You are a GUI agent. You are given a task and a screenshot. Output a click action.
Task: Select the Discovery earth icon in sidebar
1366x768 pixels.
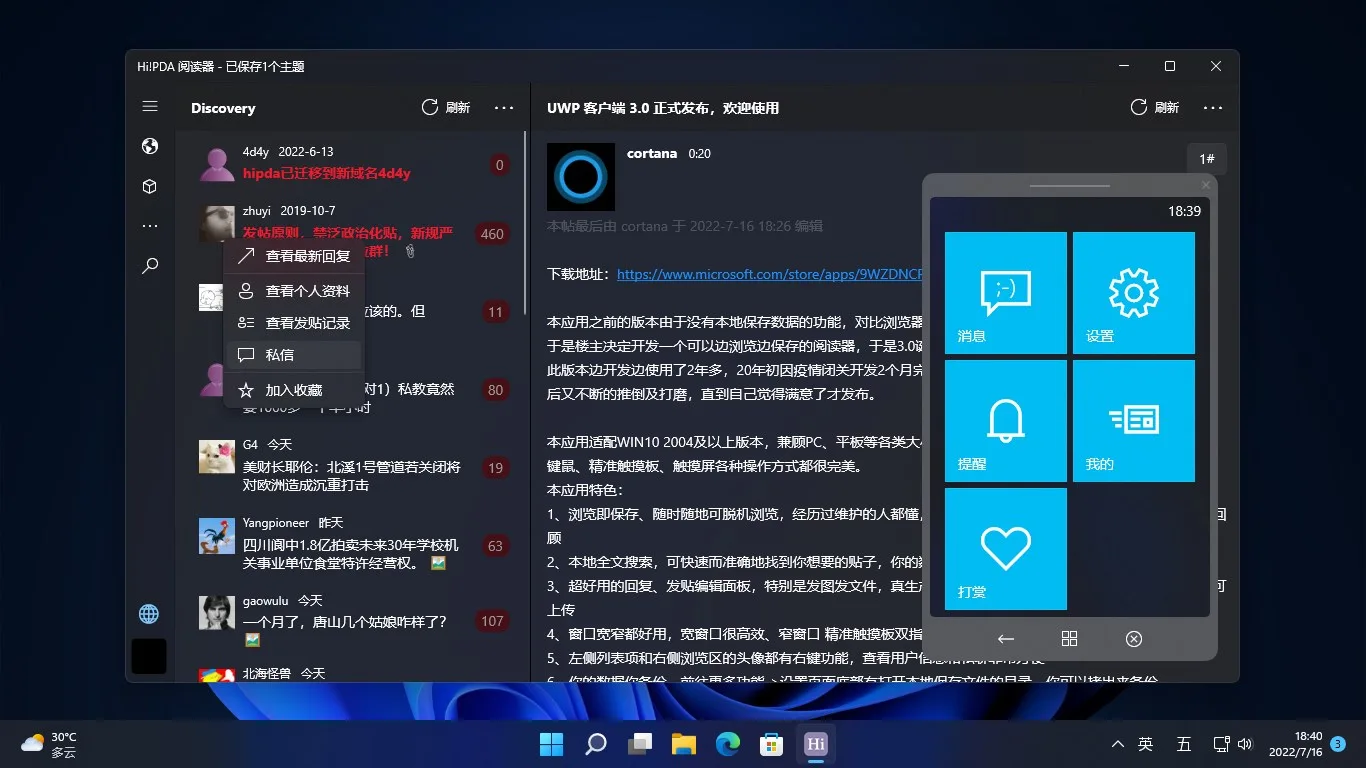(150, 147)
